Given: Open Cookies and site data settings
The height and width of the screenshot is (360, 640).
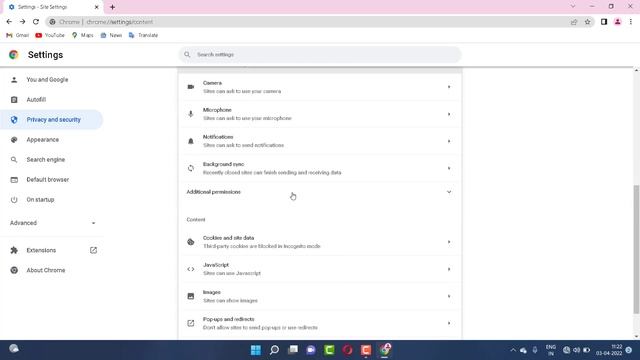Looking at the screenshot, I should pos(320,242).
